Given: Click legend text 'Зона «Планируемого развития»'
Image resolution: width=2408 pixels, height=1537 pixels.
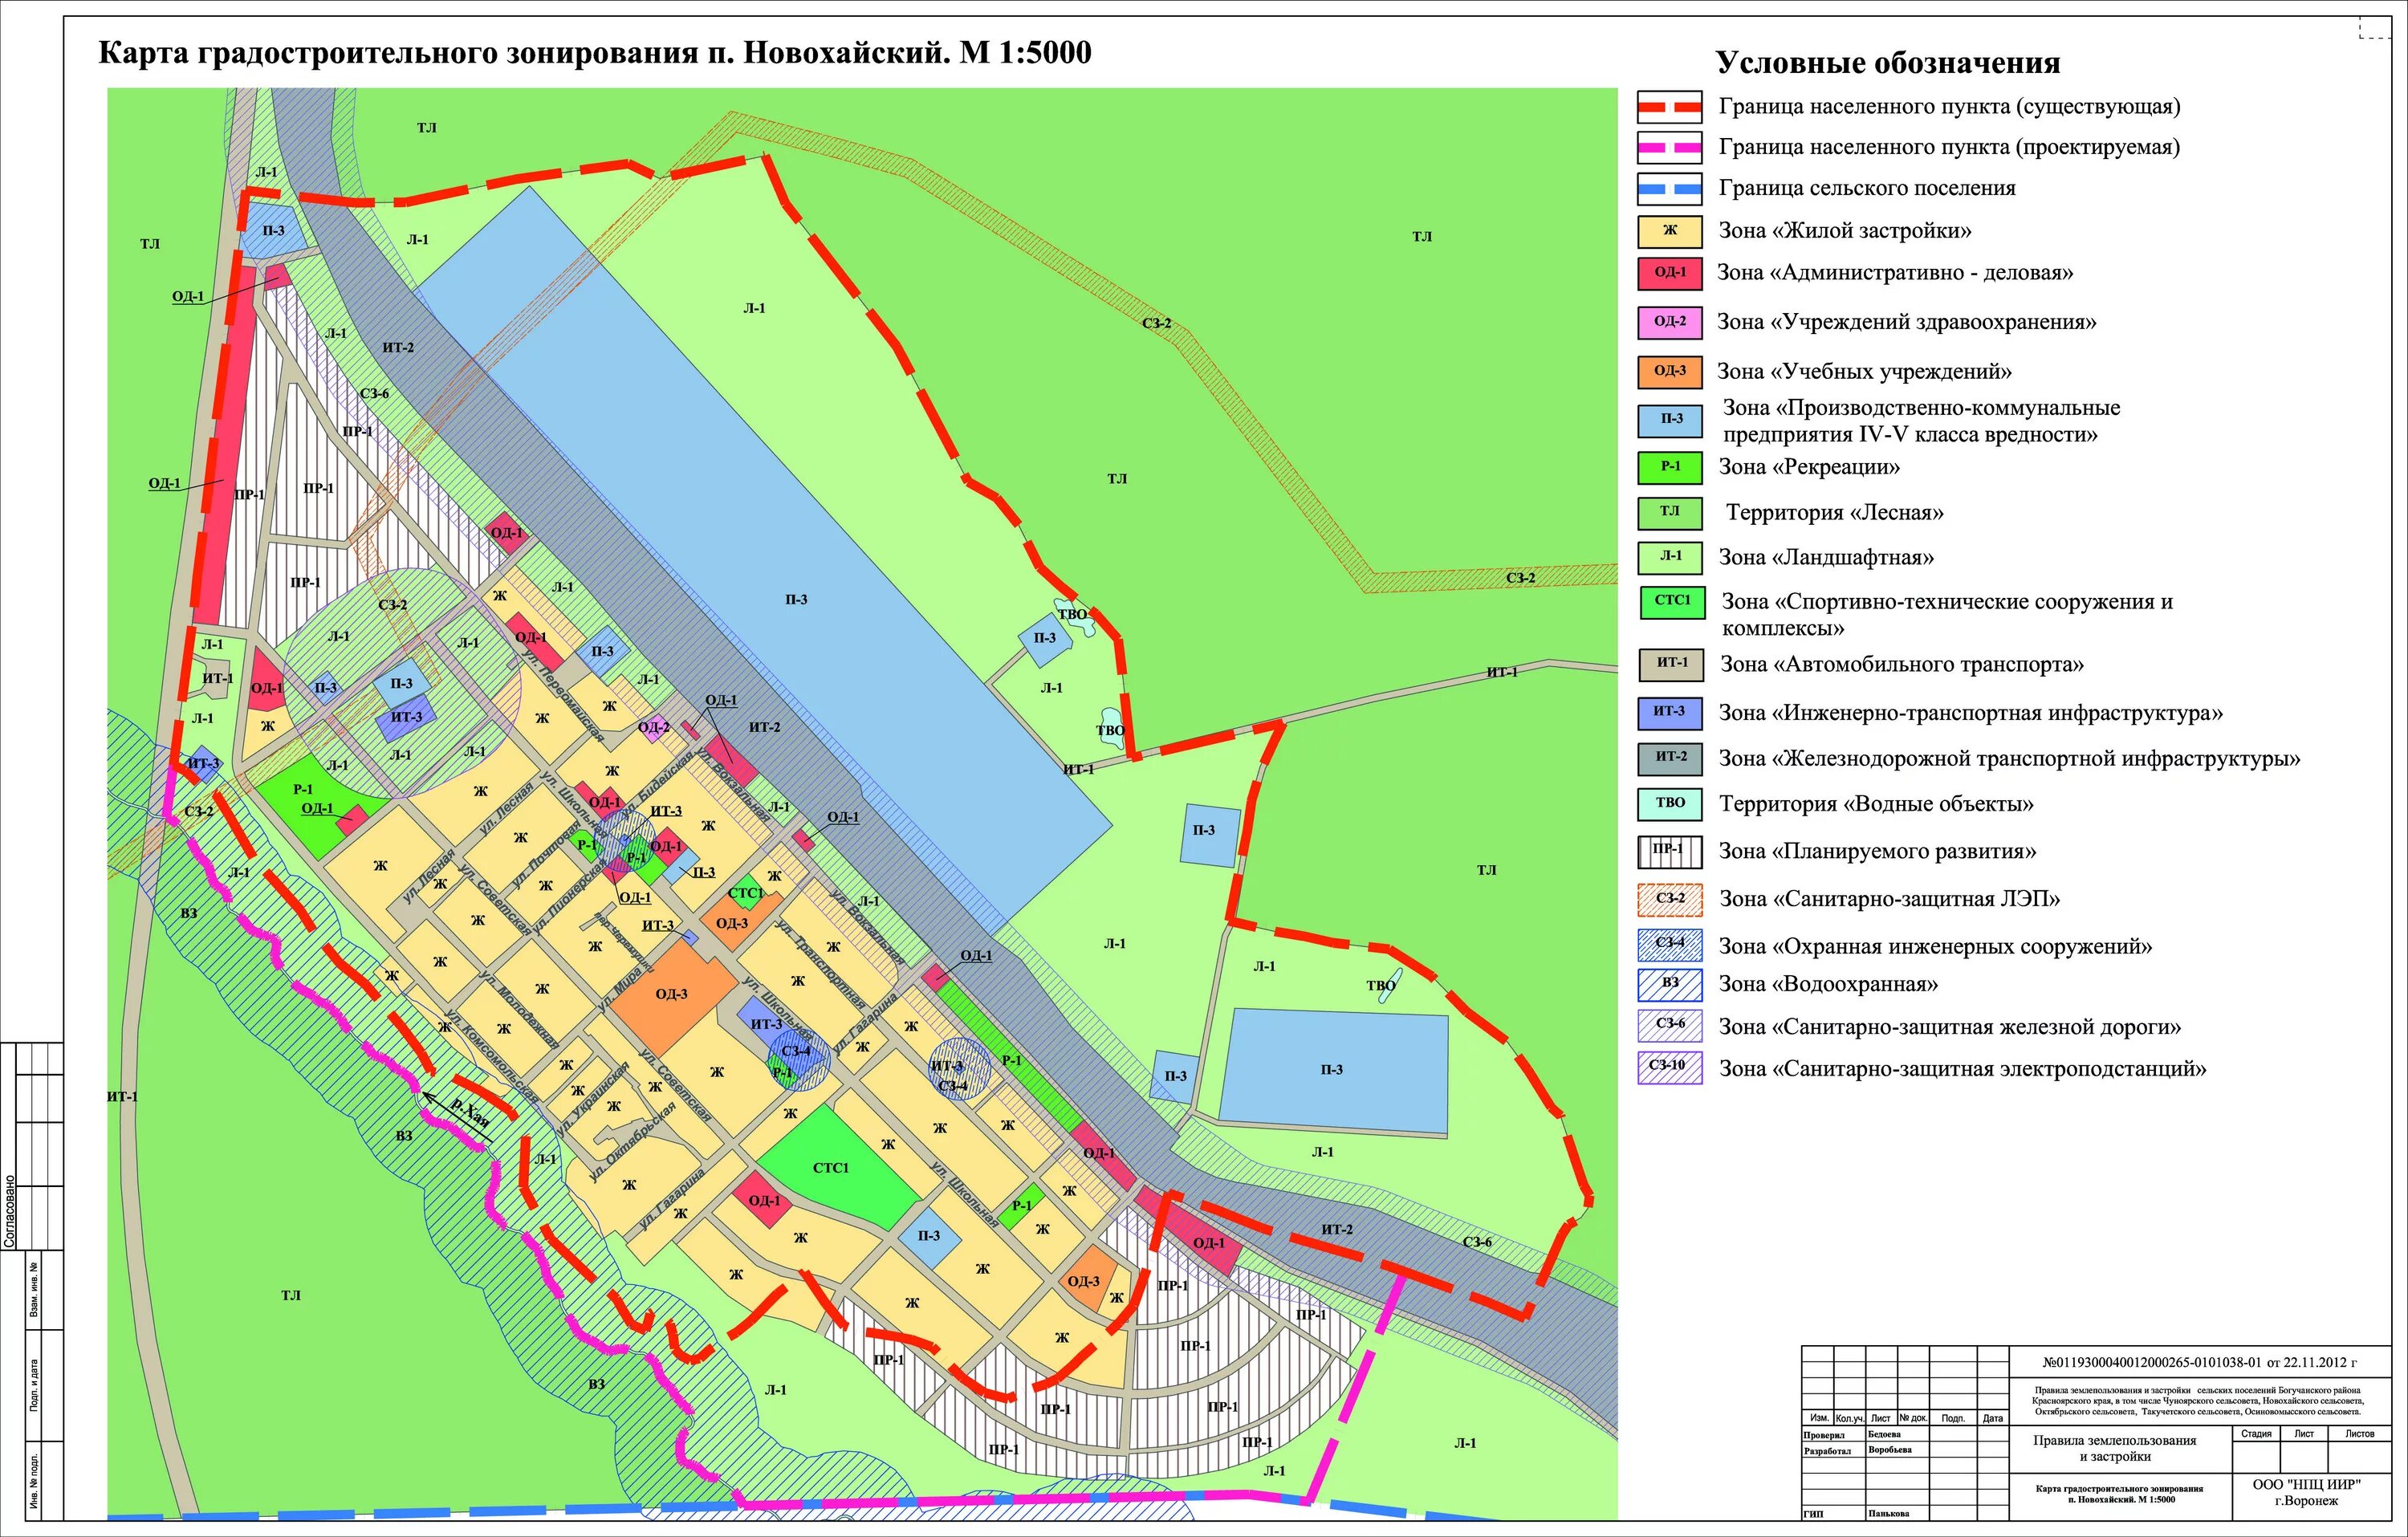Looking at the screenshot, I should pos(1877,851).
